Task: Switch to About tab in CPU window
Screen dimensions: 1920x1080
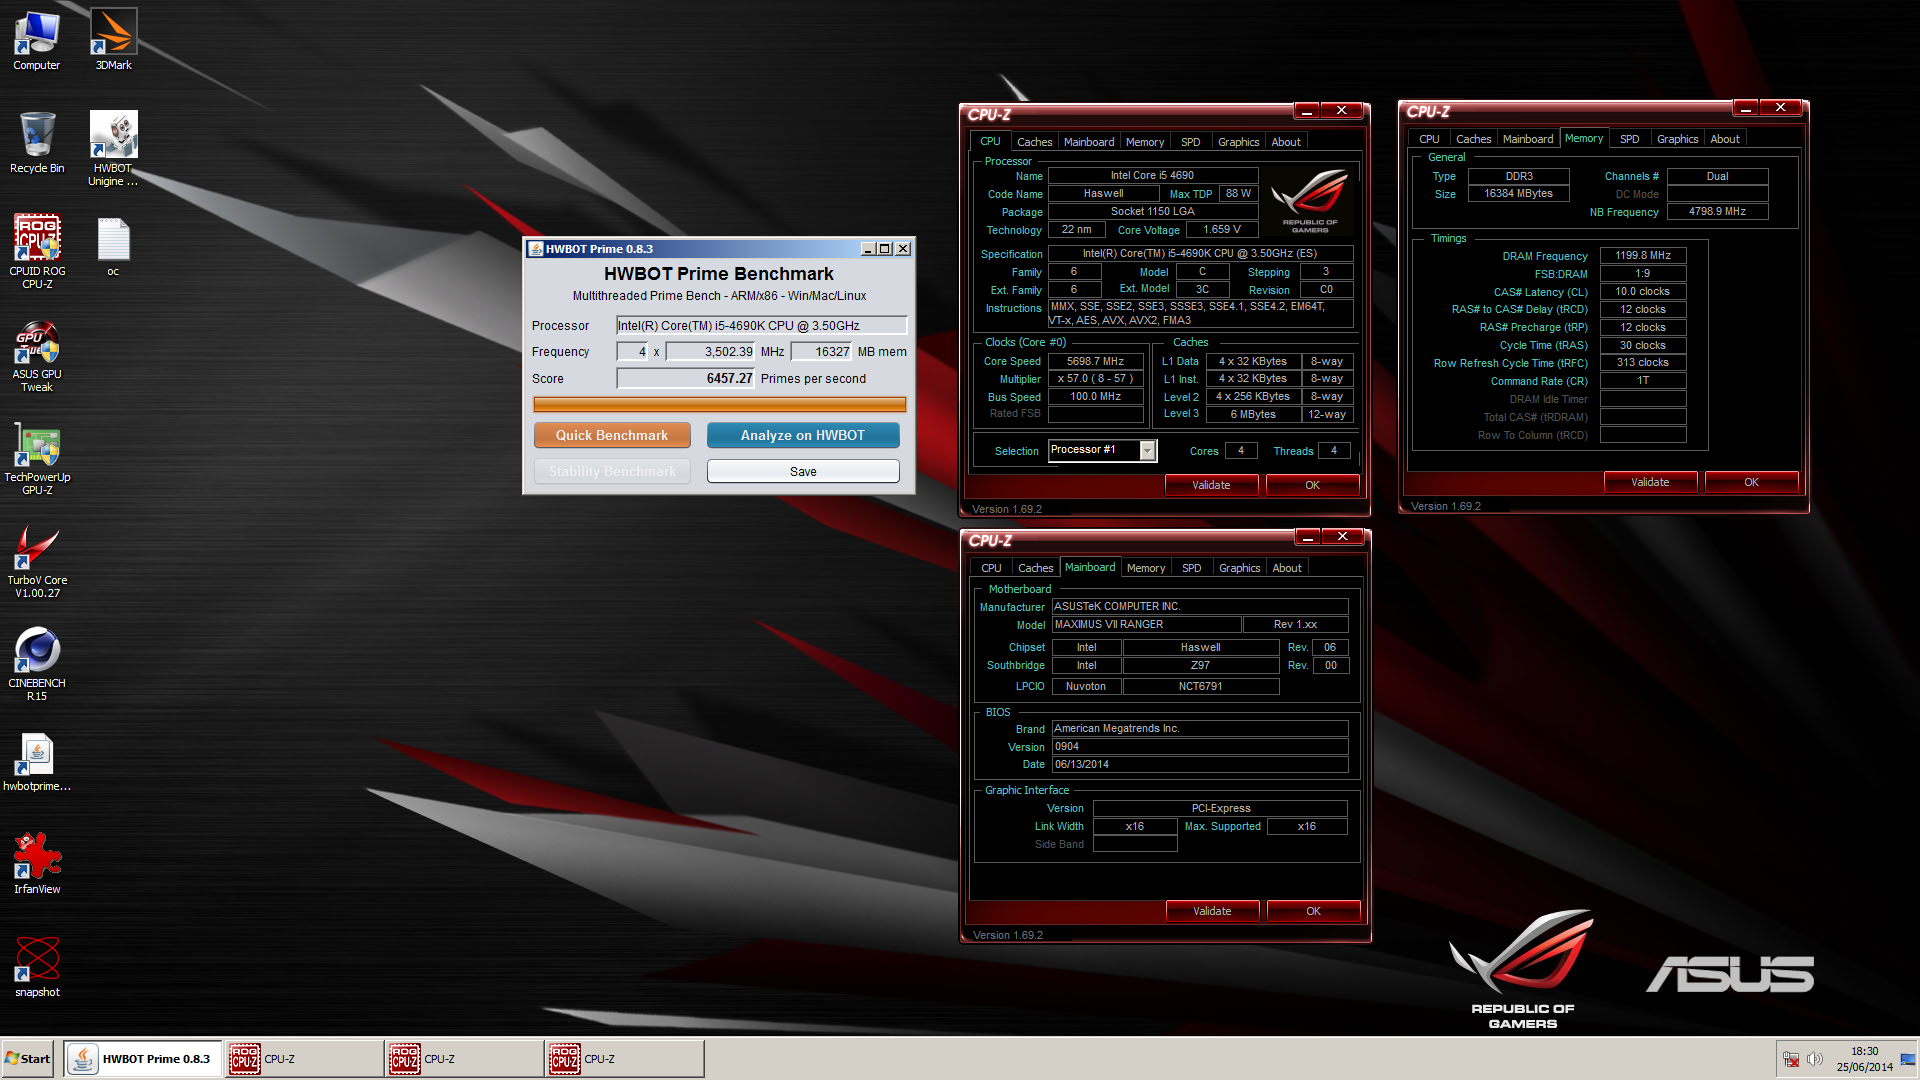Action: tap(1286, 142)
